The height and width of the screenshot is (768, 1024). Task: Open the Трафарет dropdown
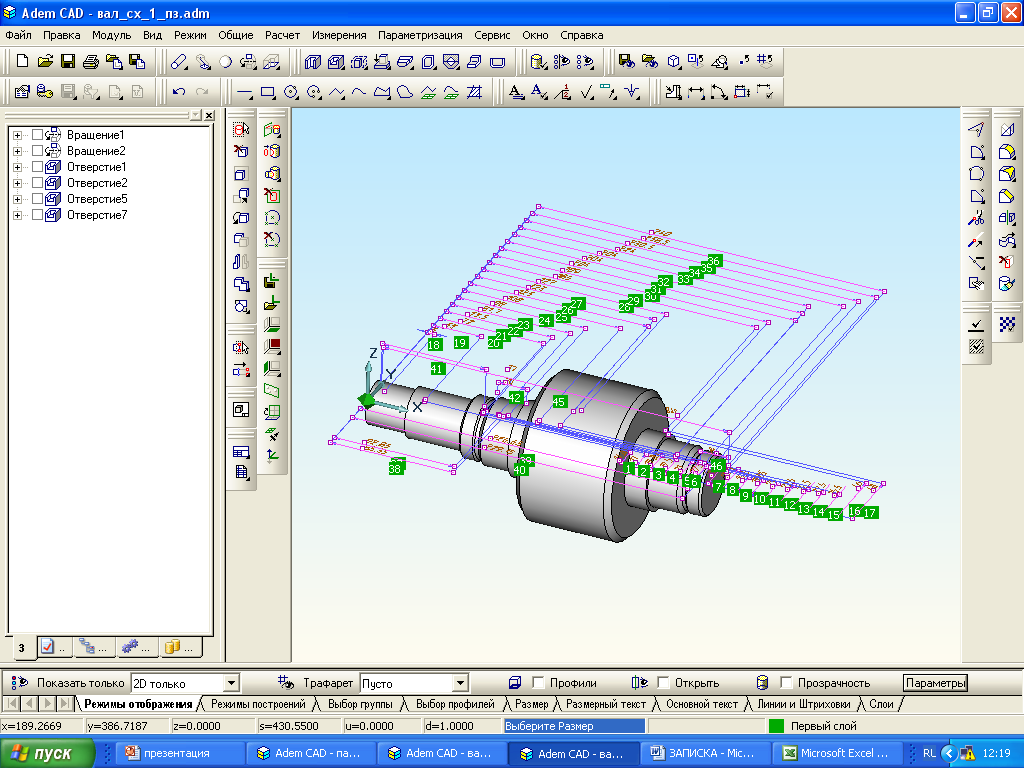coord(460,683)
